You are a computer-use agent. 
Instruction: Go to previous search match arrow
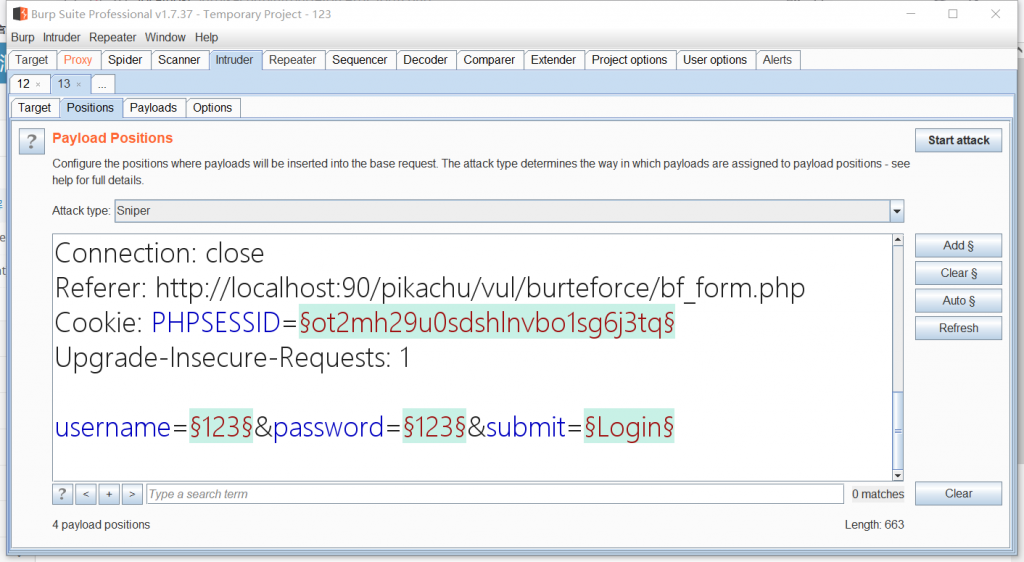coord(86,494)
